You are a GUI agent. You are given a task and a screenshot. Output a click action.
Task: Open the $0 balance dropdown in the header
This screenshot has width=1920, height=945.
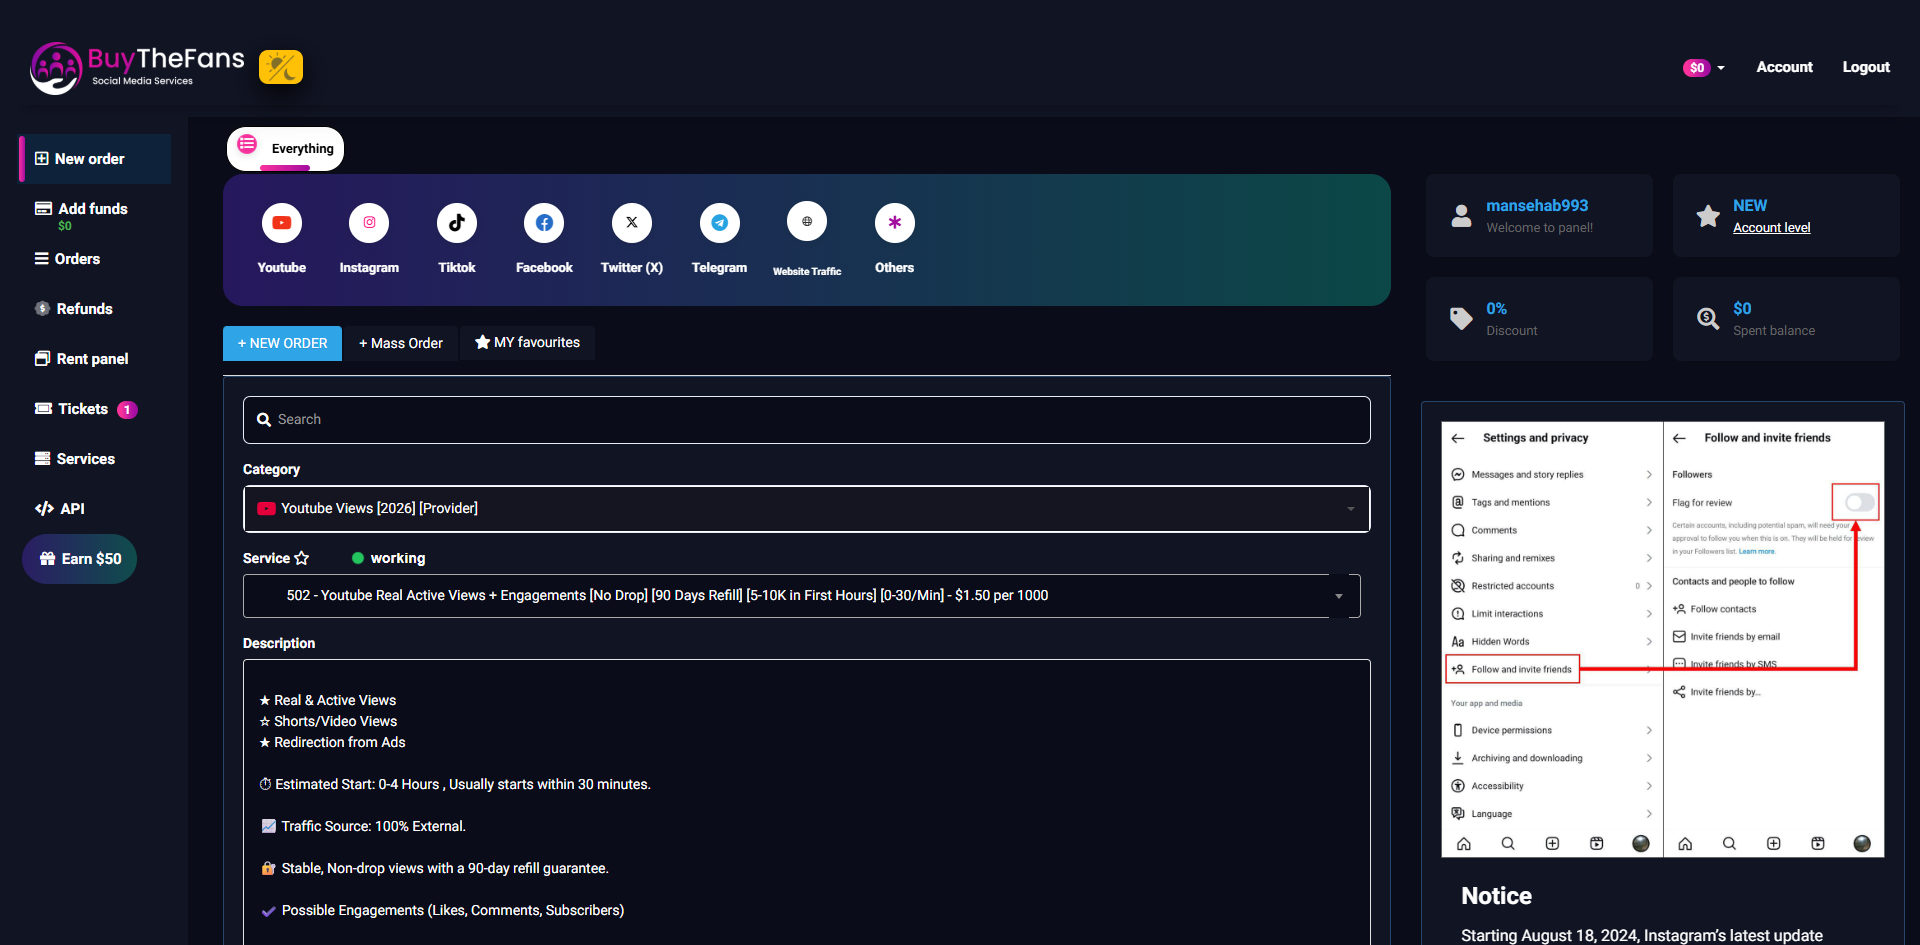pyautogui.click(x=1703, y=67)
